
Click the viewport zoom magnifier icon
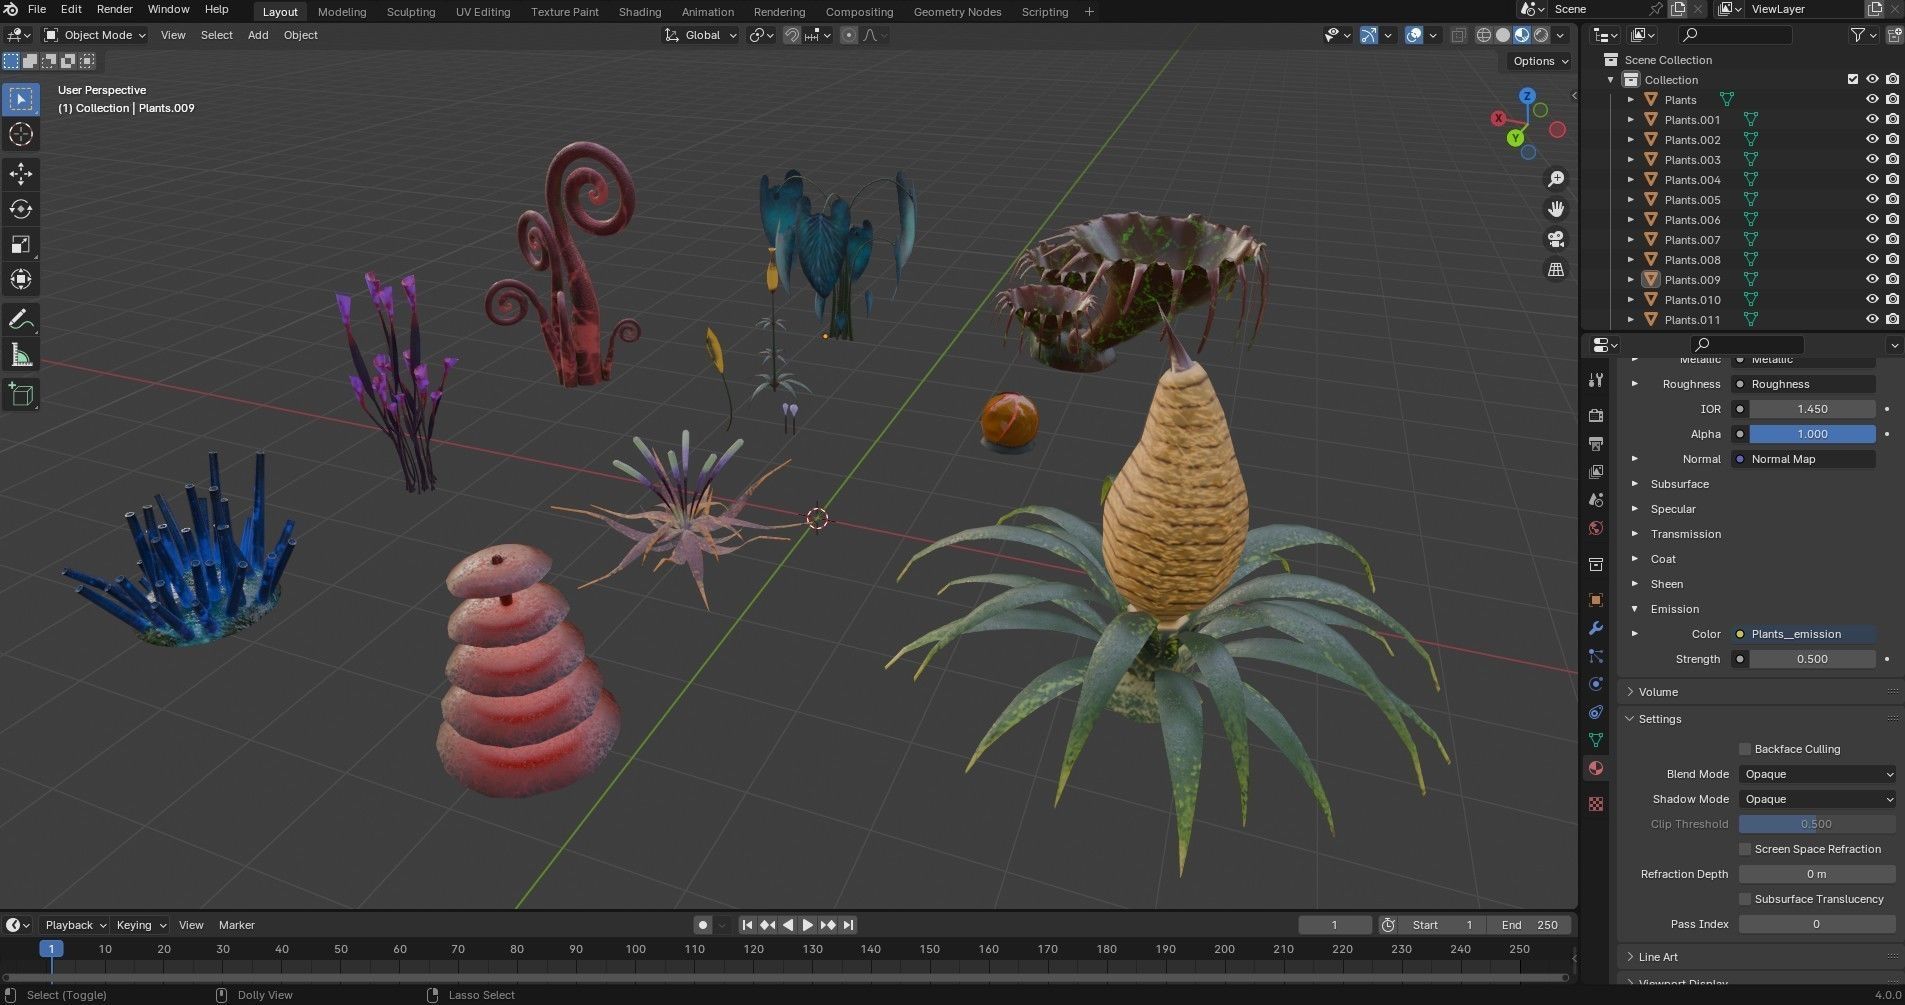coord(1556,179)
